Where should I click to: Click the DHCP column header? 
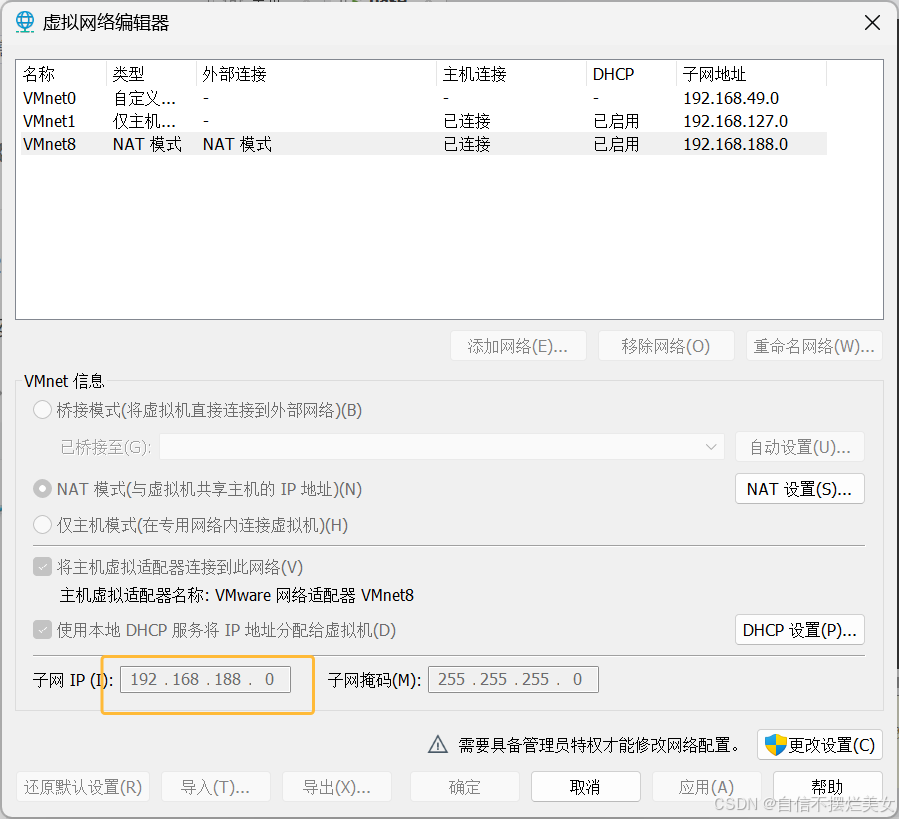(632, 74)
